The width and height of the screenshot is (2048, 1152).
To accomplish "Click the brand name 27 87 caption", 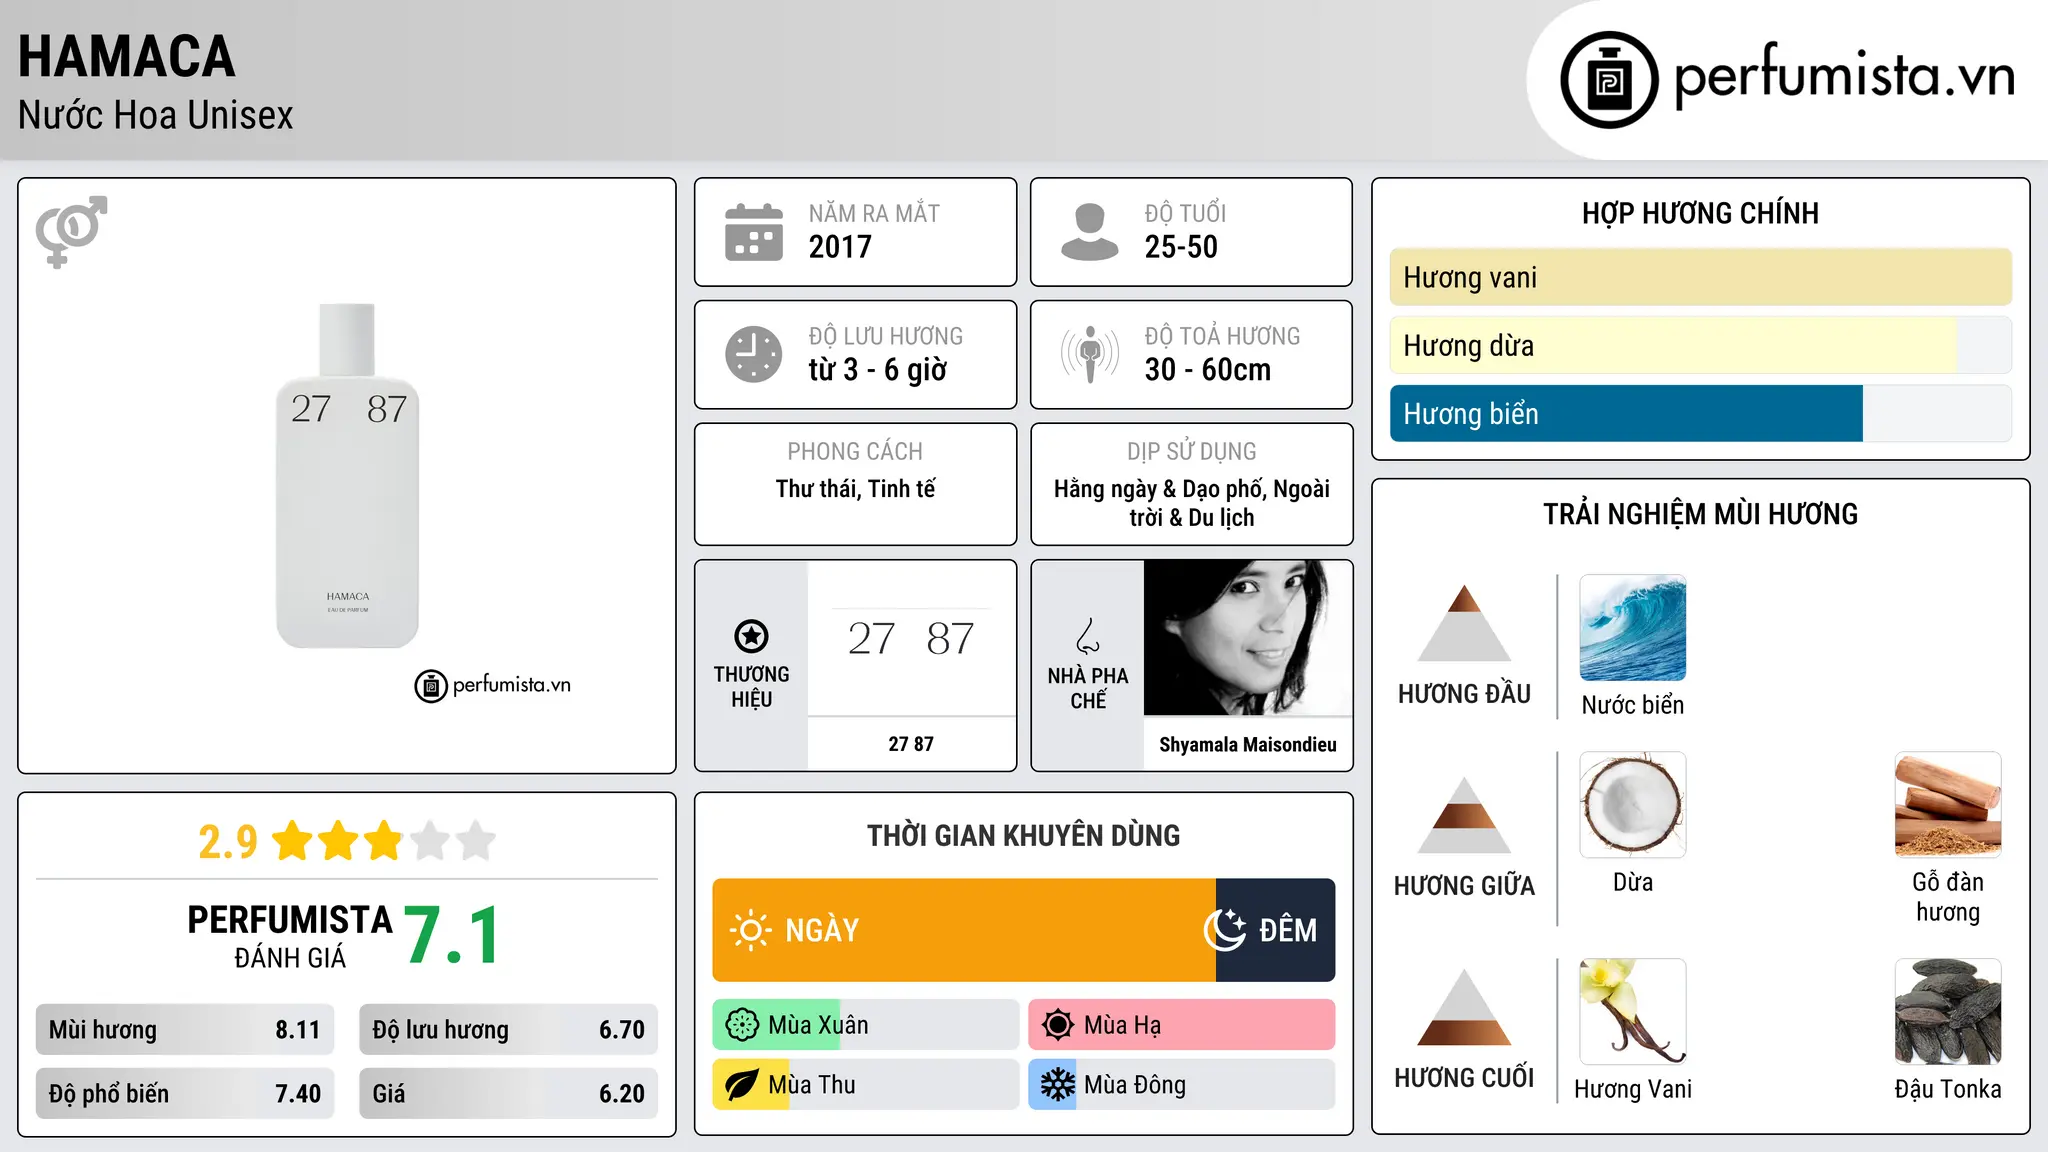I will [911, 744].
